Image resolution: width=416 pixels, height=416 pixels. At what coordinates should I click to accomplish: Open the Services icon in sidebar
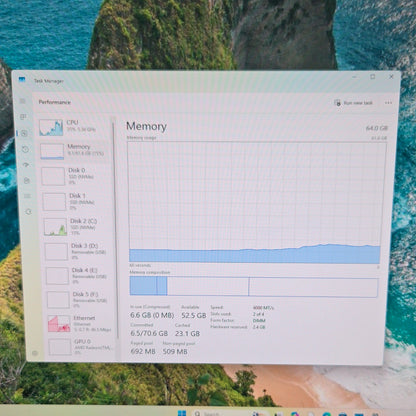[x=28, y=212]
